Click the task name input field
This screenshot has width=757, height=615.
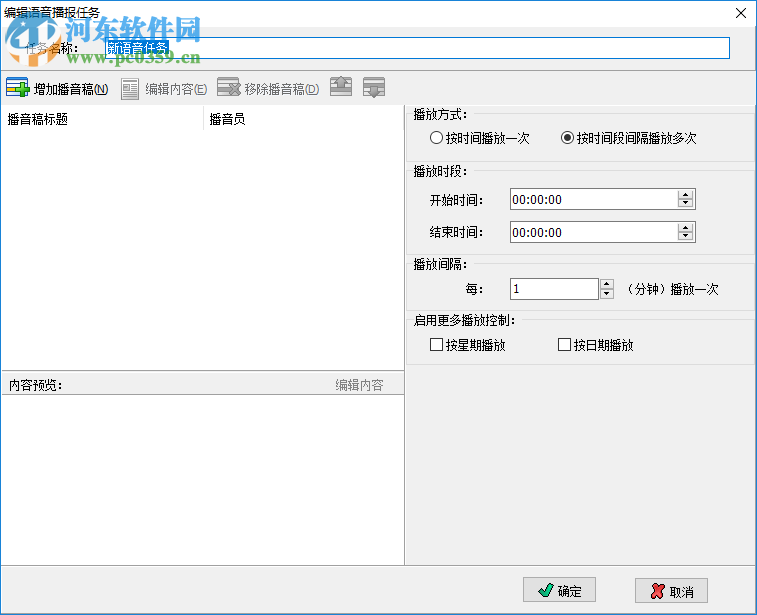(417, 48)
